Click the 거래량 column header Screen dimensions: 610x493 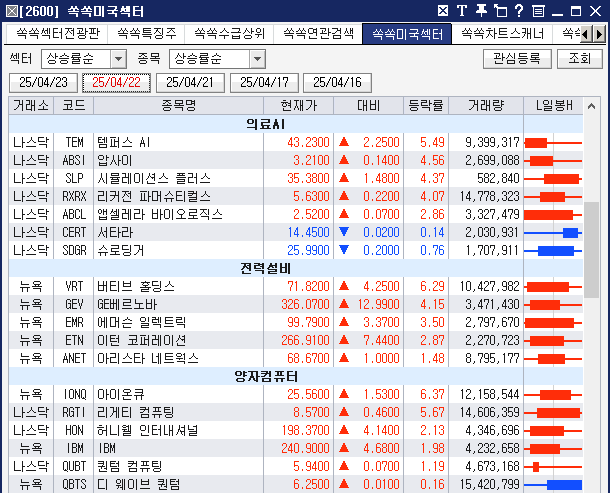click(486, 105)
